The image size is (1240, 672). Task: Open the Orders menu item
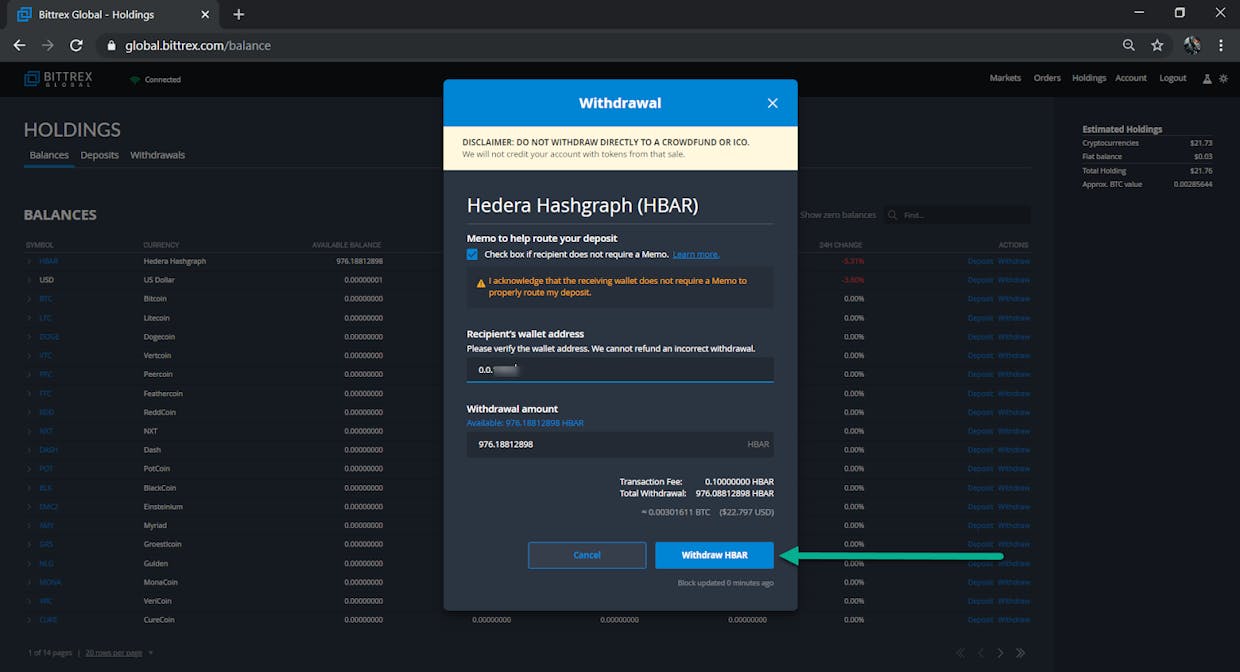[1047, 78]
